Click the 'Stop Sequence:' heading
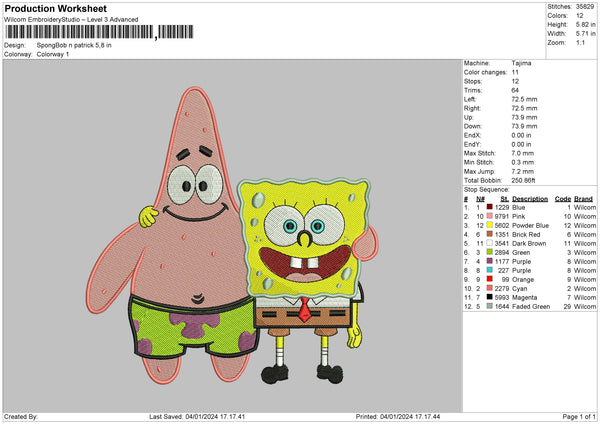The height and width of the screenshot is (424, 600). (x=486, y=190)
